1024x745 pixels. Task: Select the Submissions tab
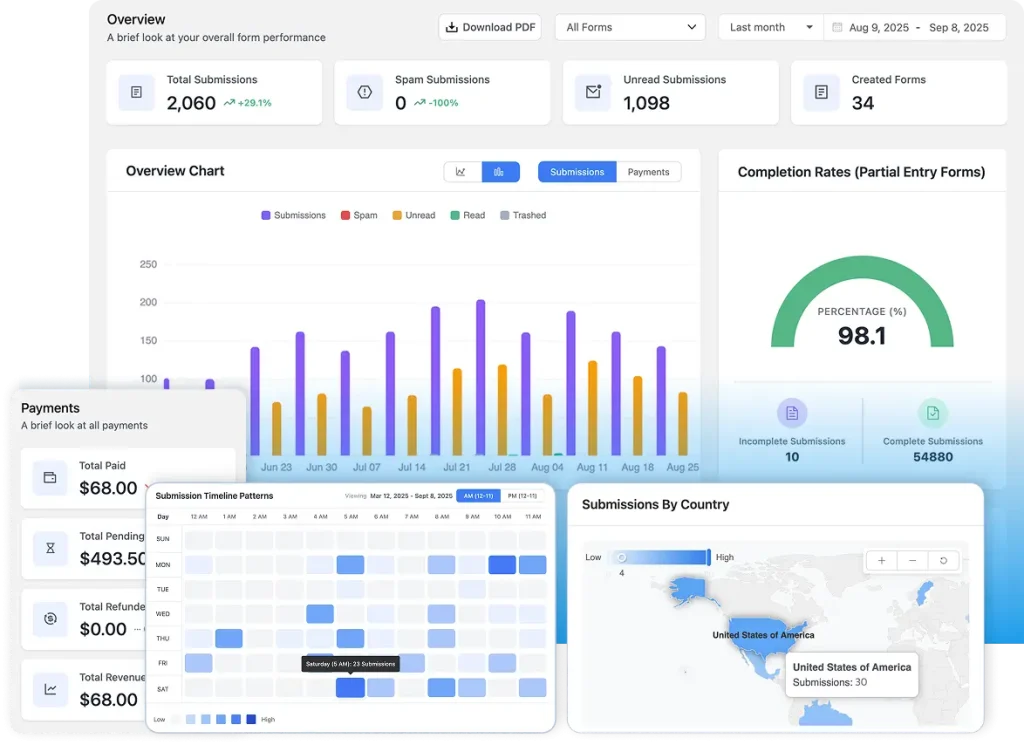coord(576,171)
